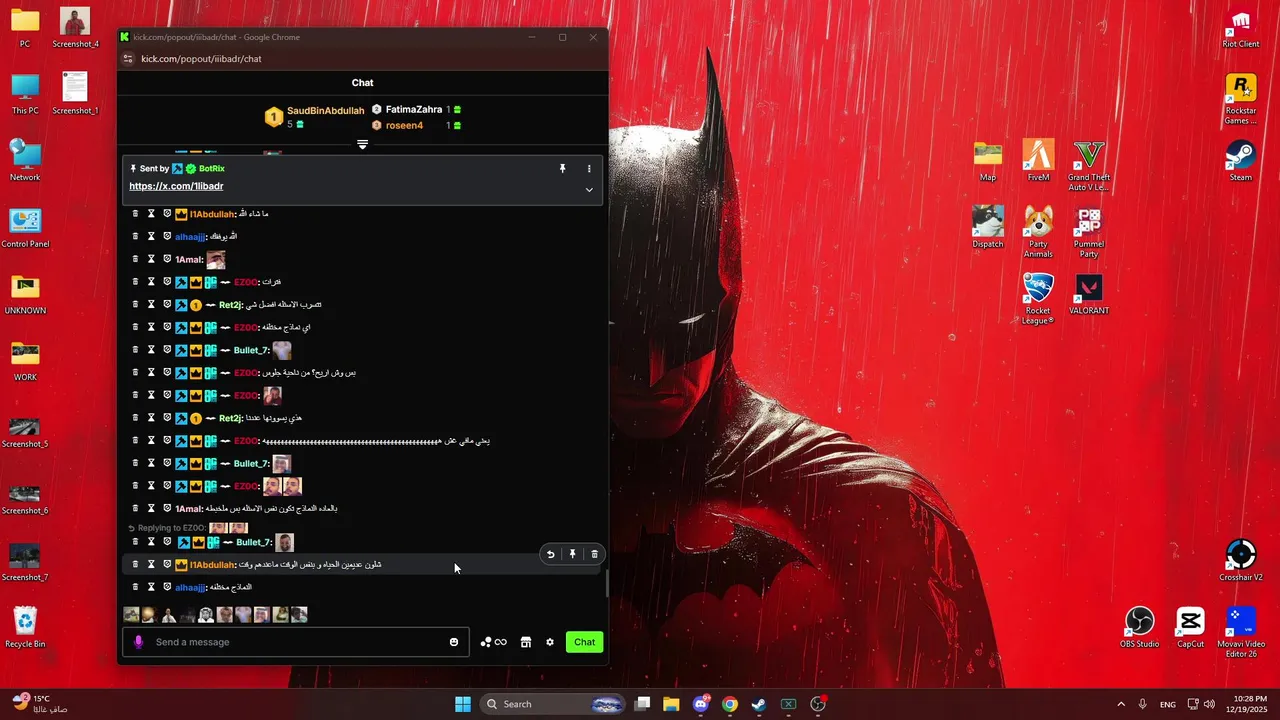Screen dimensions: 1280x720
Task: Timeout alhaajjj using bottom row's hourglass icon
Action: pyautogui.click(x=152, y=587)
